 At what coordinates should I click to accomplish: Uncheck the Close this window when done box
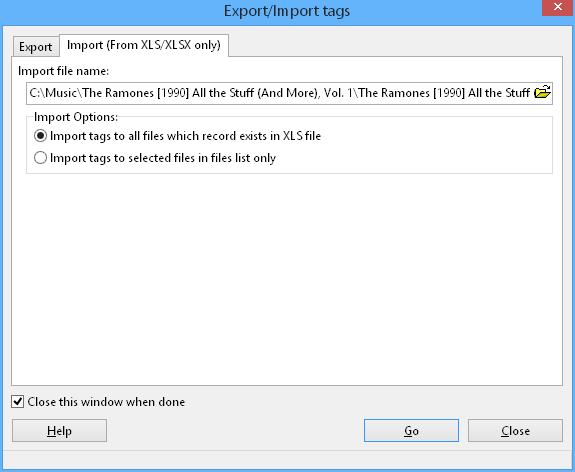[18, 402]
